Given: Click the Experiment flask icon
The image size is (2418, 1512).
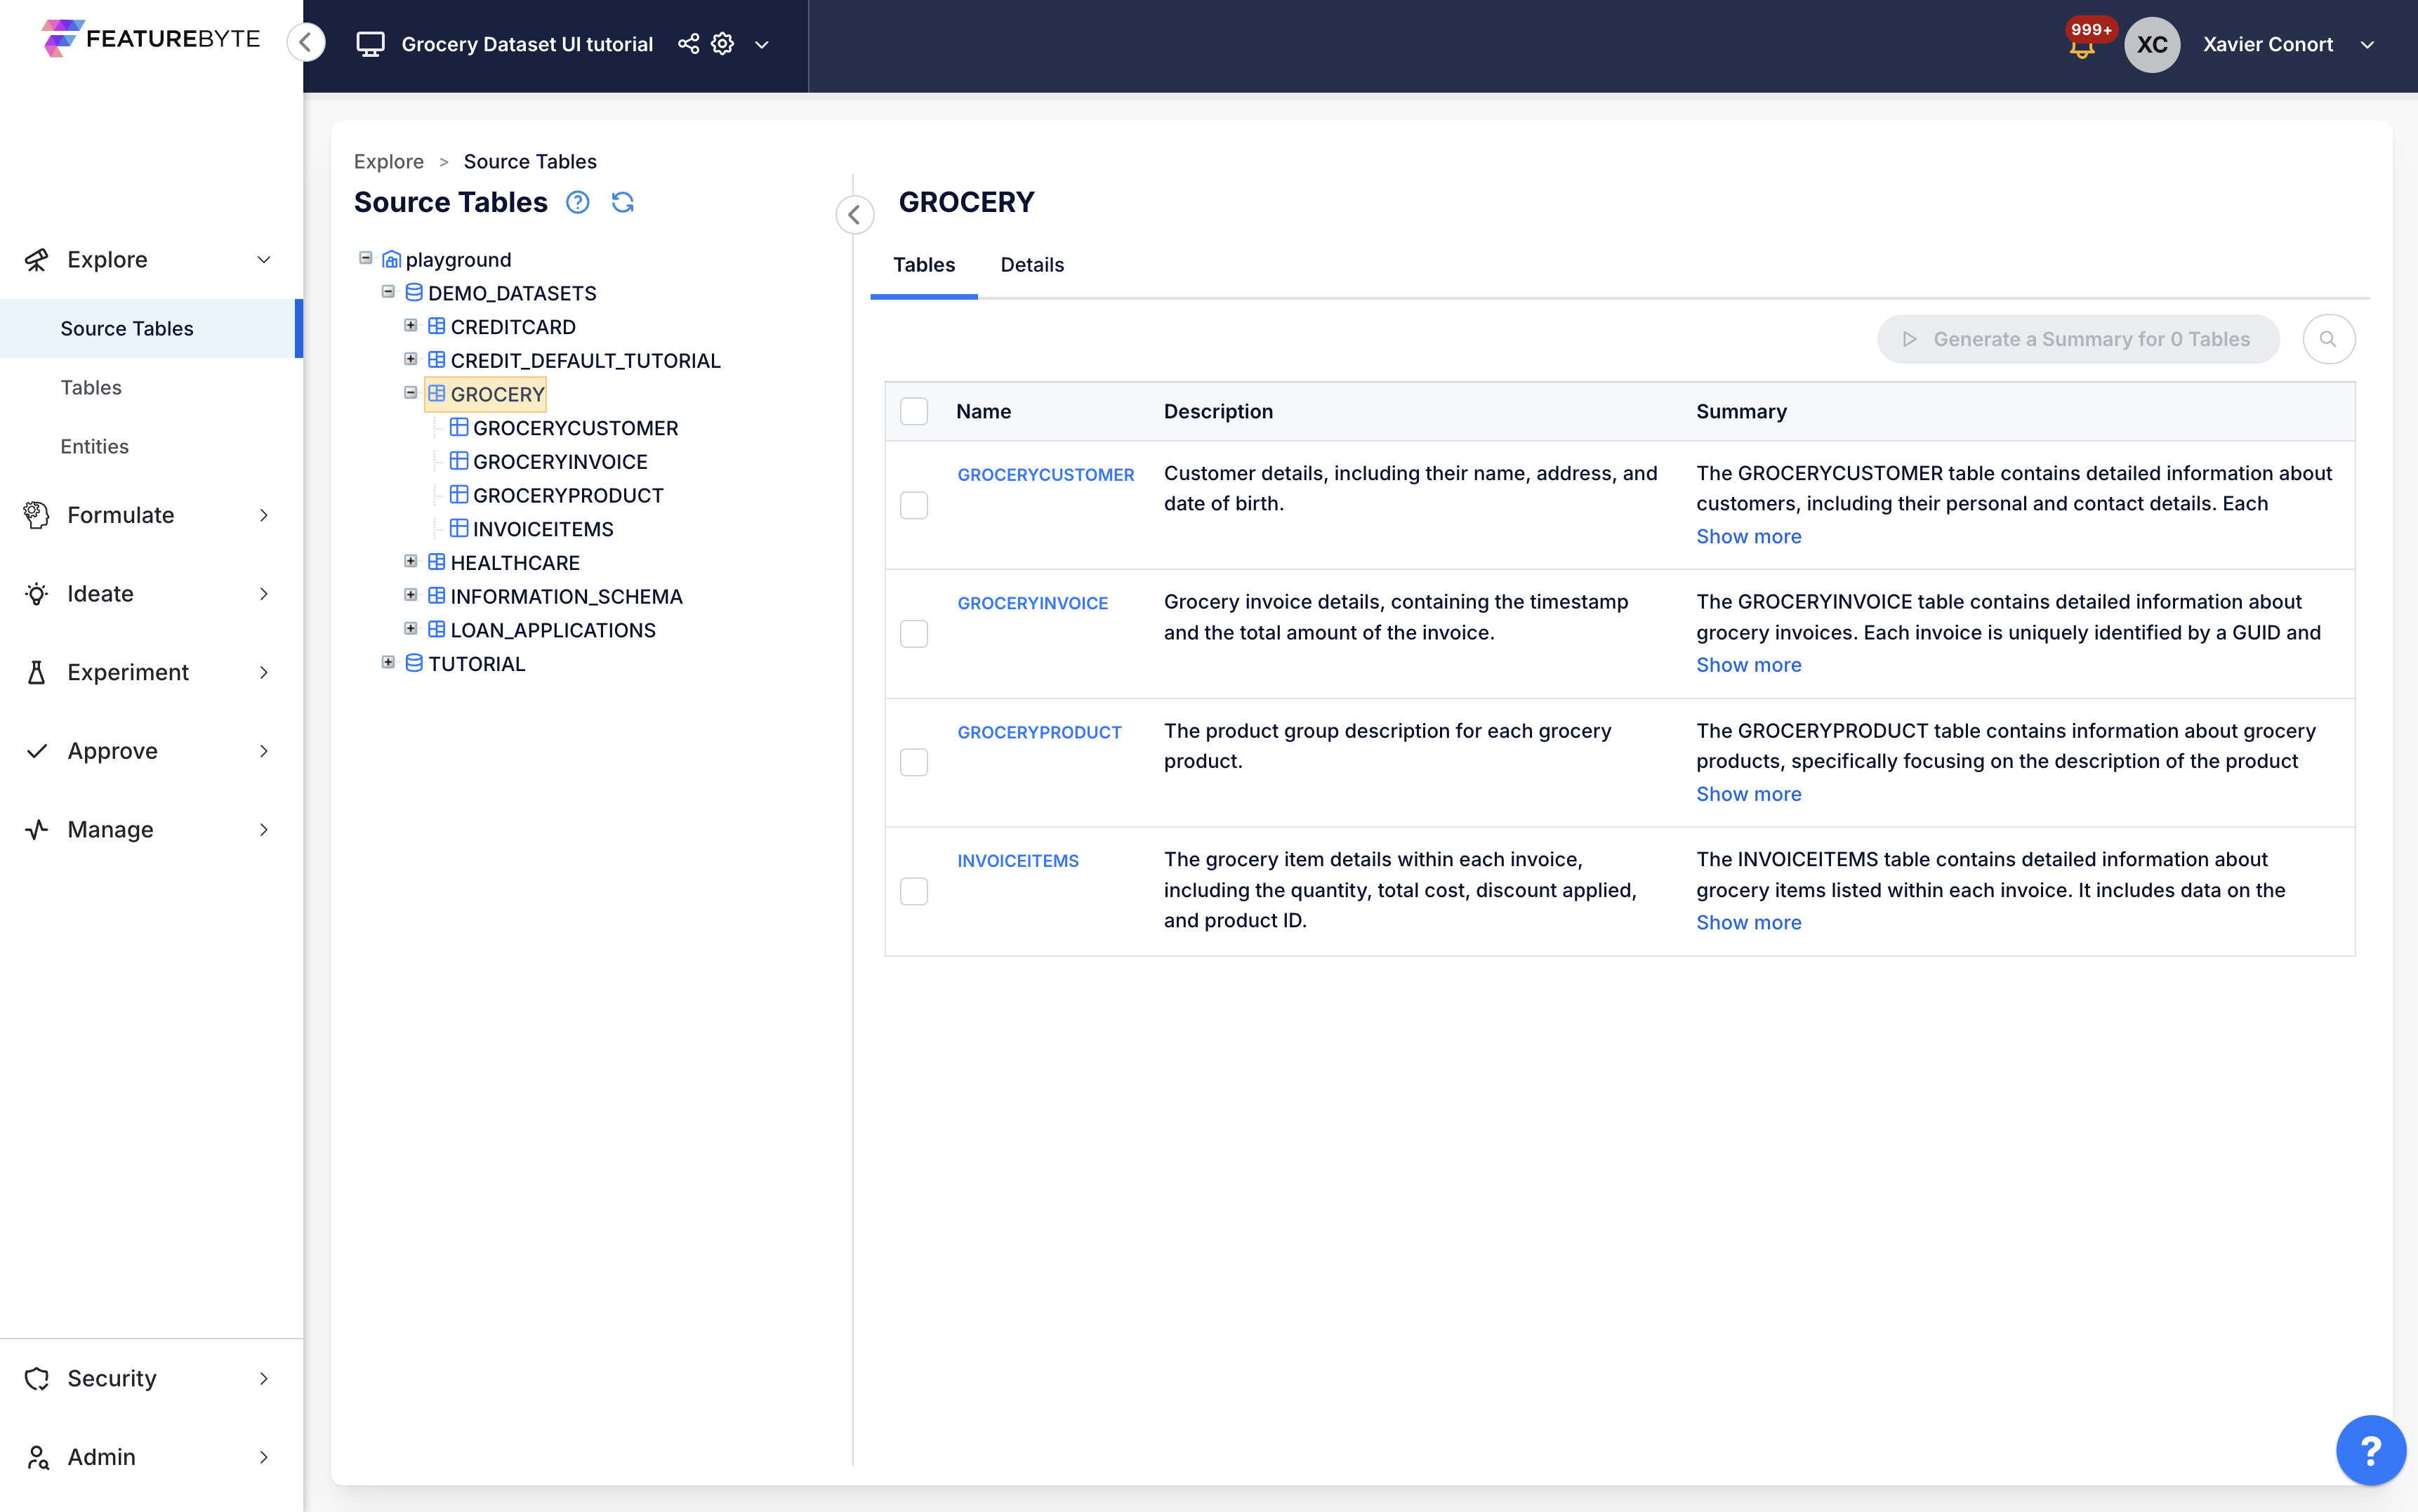Looking at the screenshot, I should (x=37, y=672).
